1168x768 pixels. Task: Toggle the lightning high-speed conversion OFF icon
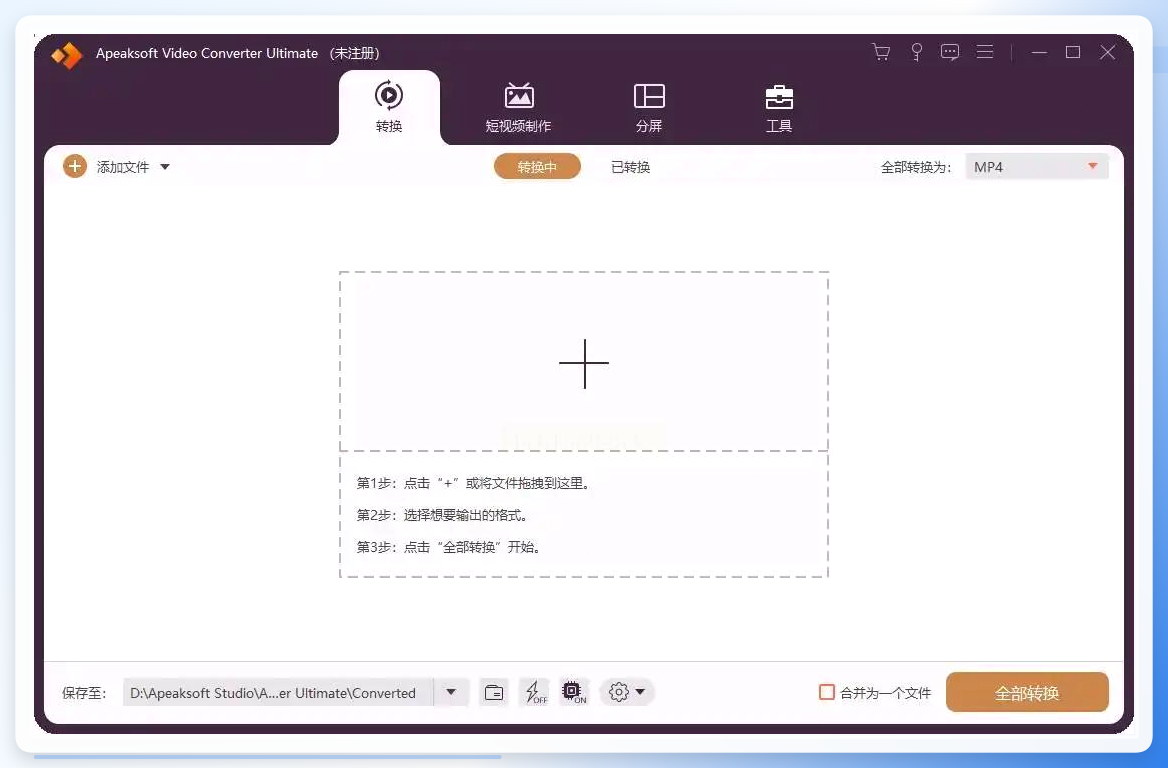[x=536, y=692]
